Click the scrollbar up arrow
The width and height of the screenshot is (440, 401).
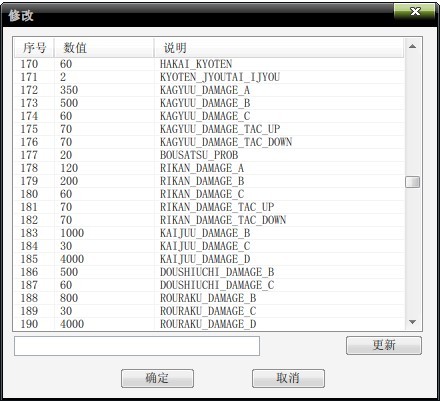pos(412,46)
